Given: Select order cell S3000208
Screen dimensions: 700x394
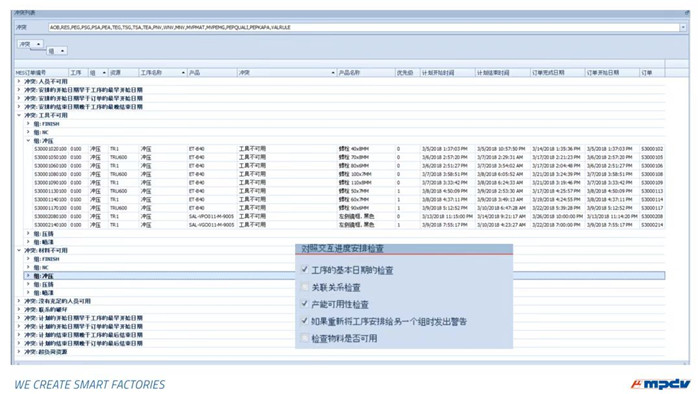Looking at the screenshot, I should (x=652, y=216).
